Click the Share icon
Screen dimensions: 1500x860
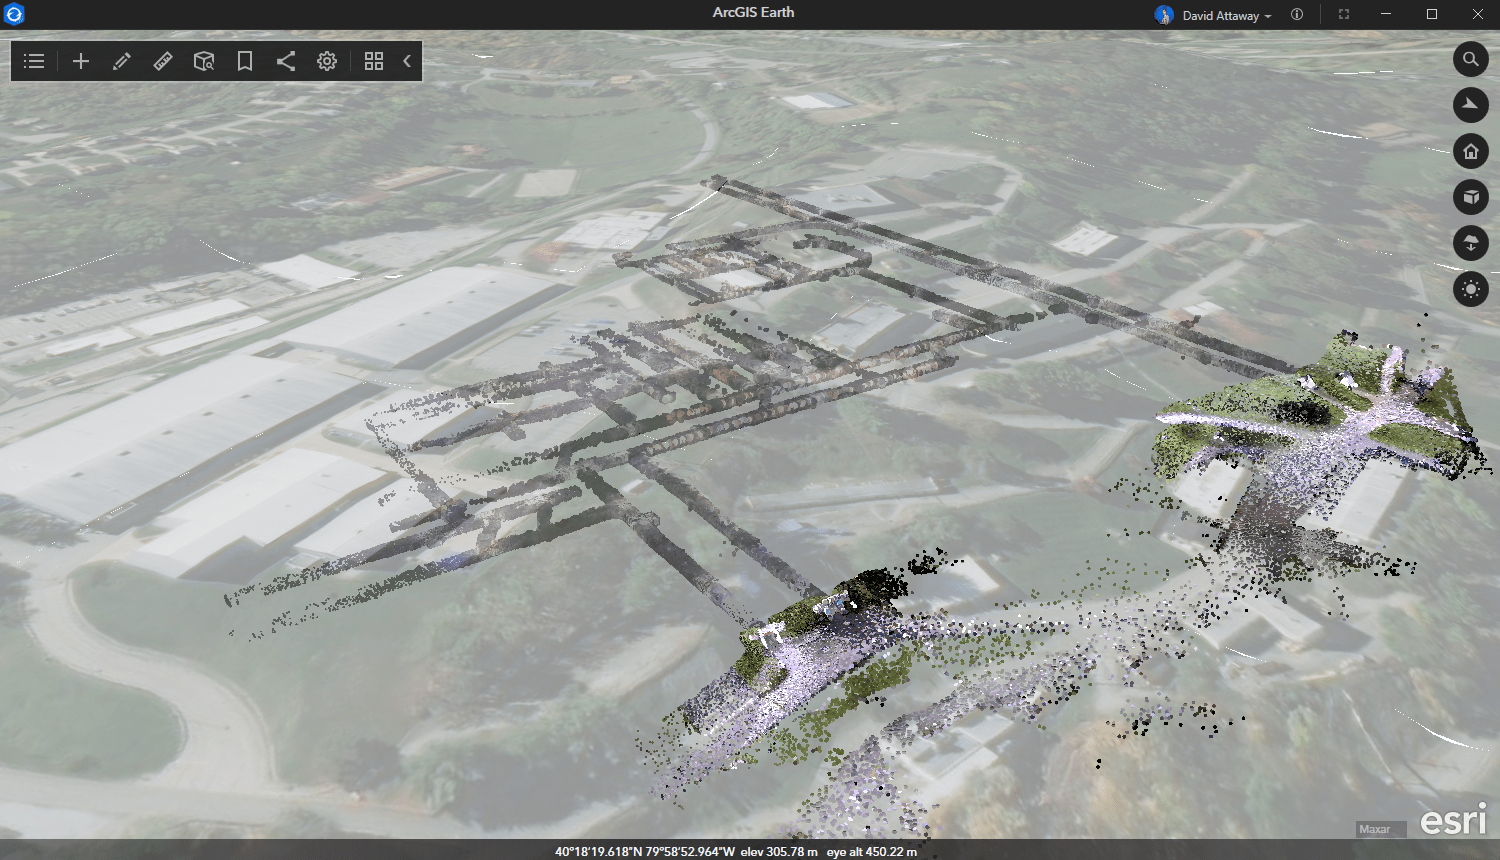point(286,61)
